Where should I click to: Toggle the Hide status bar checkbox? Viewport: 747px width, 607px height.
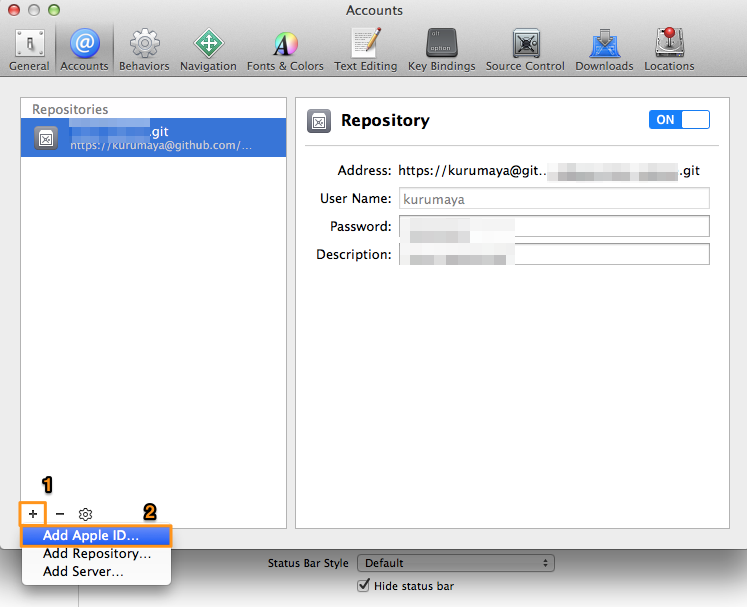364,586
